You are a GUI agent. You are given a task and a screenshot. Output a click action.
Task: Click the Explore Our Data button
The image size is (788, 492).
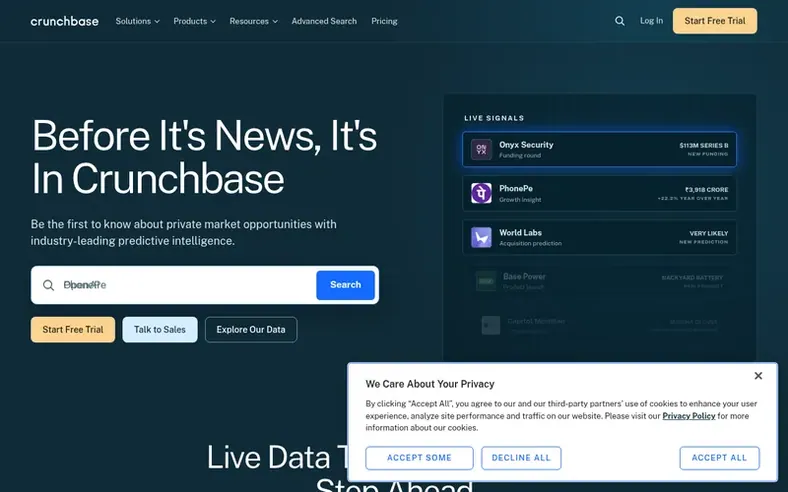point(251,330)
